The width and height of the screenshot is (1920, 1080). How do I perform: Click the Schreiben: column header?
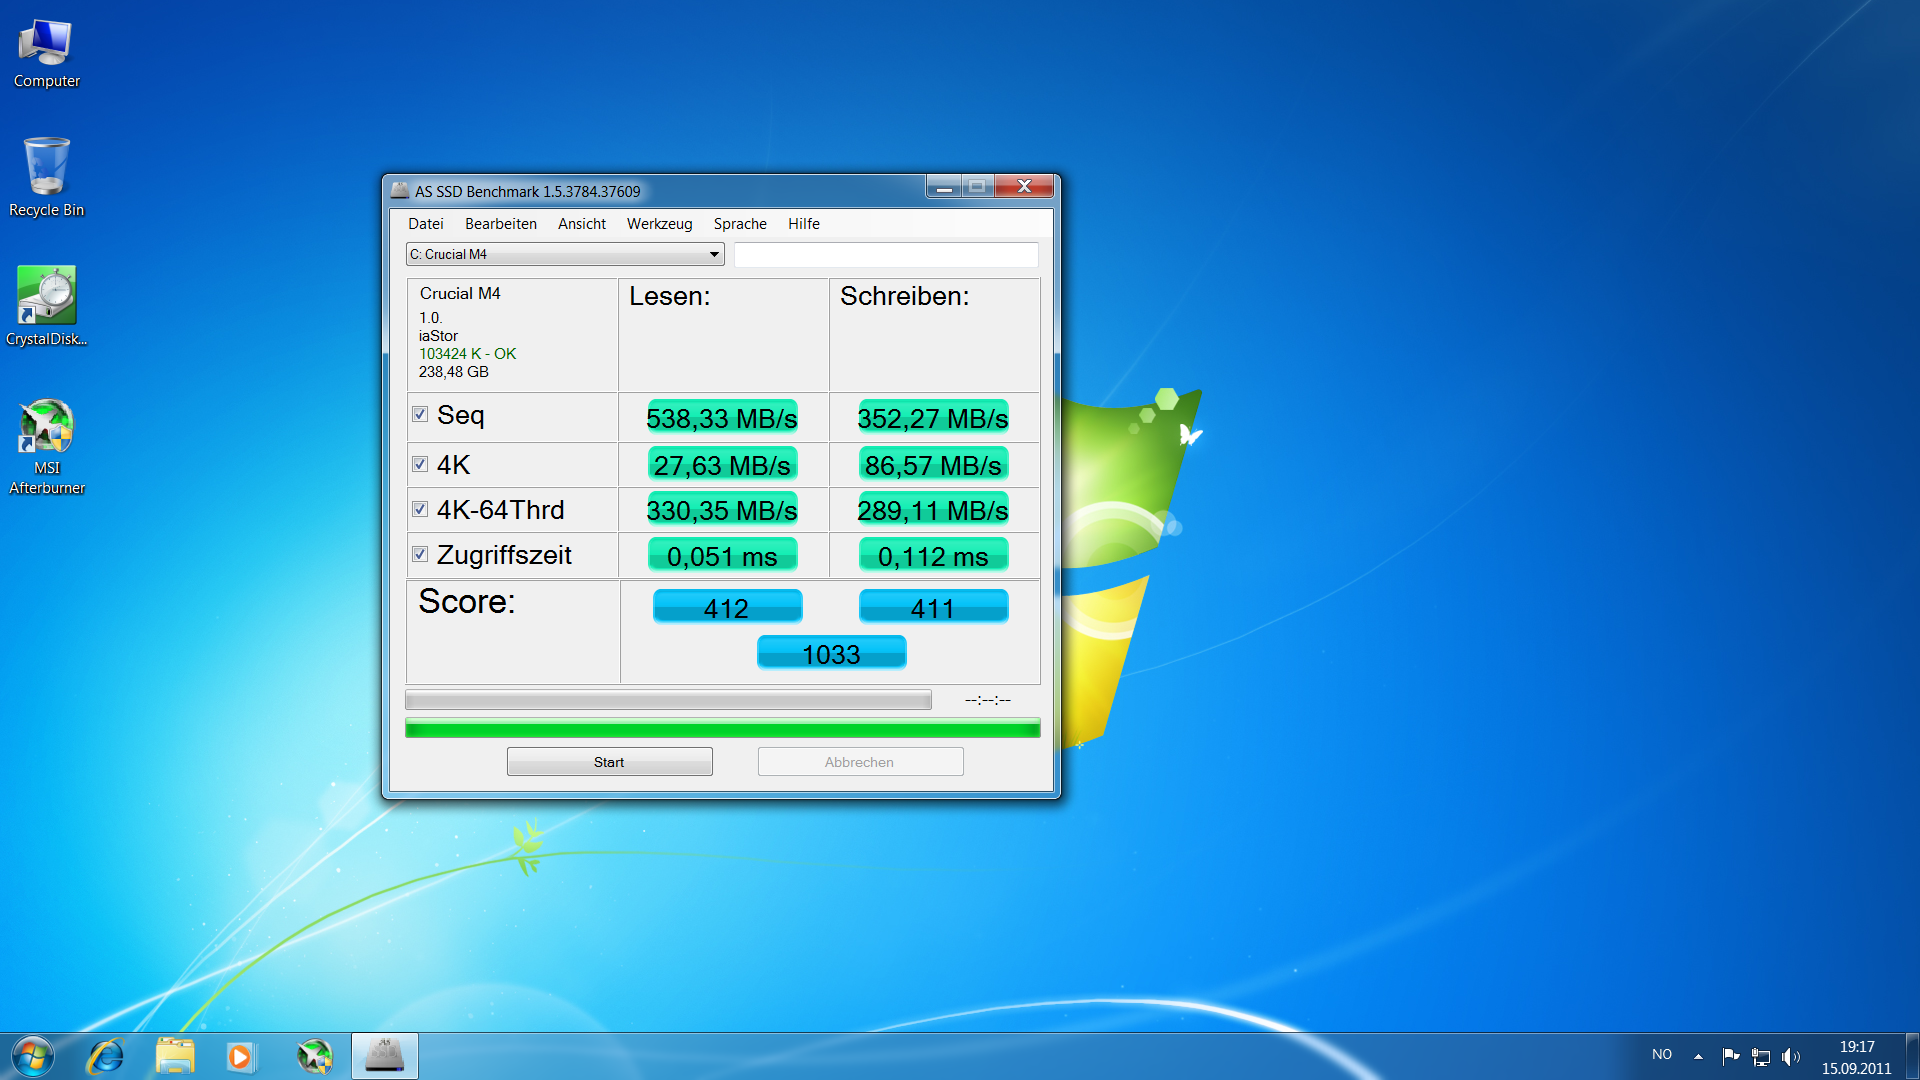point(904,296)
